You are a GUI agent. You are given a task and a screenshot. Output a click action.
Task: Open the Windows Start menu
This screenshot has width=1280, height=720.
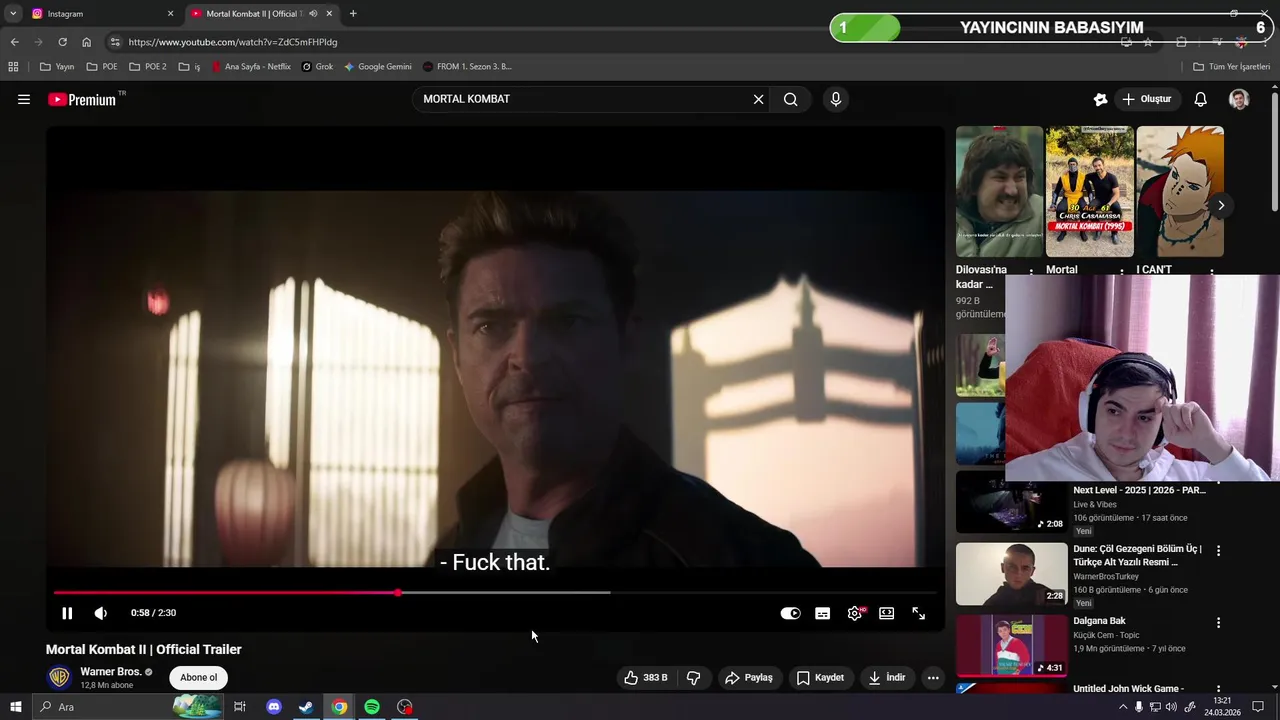point(15,707)
